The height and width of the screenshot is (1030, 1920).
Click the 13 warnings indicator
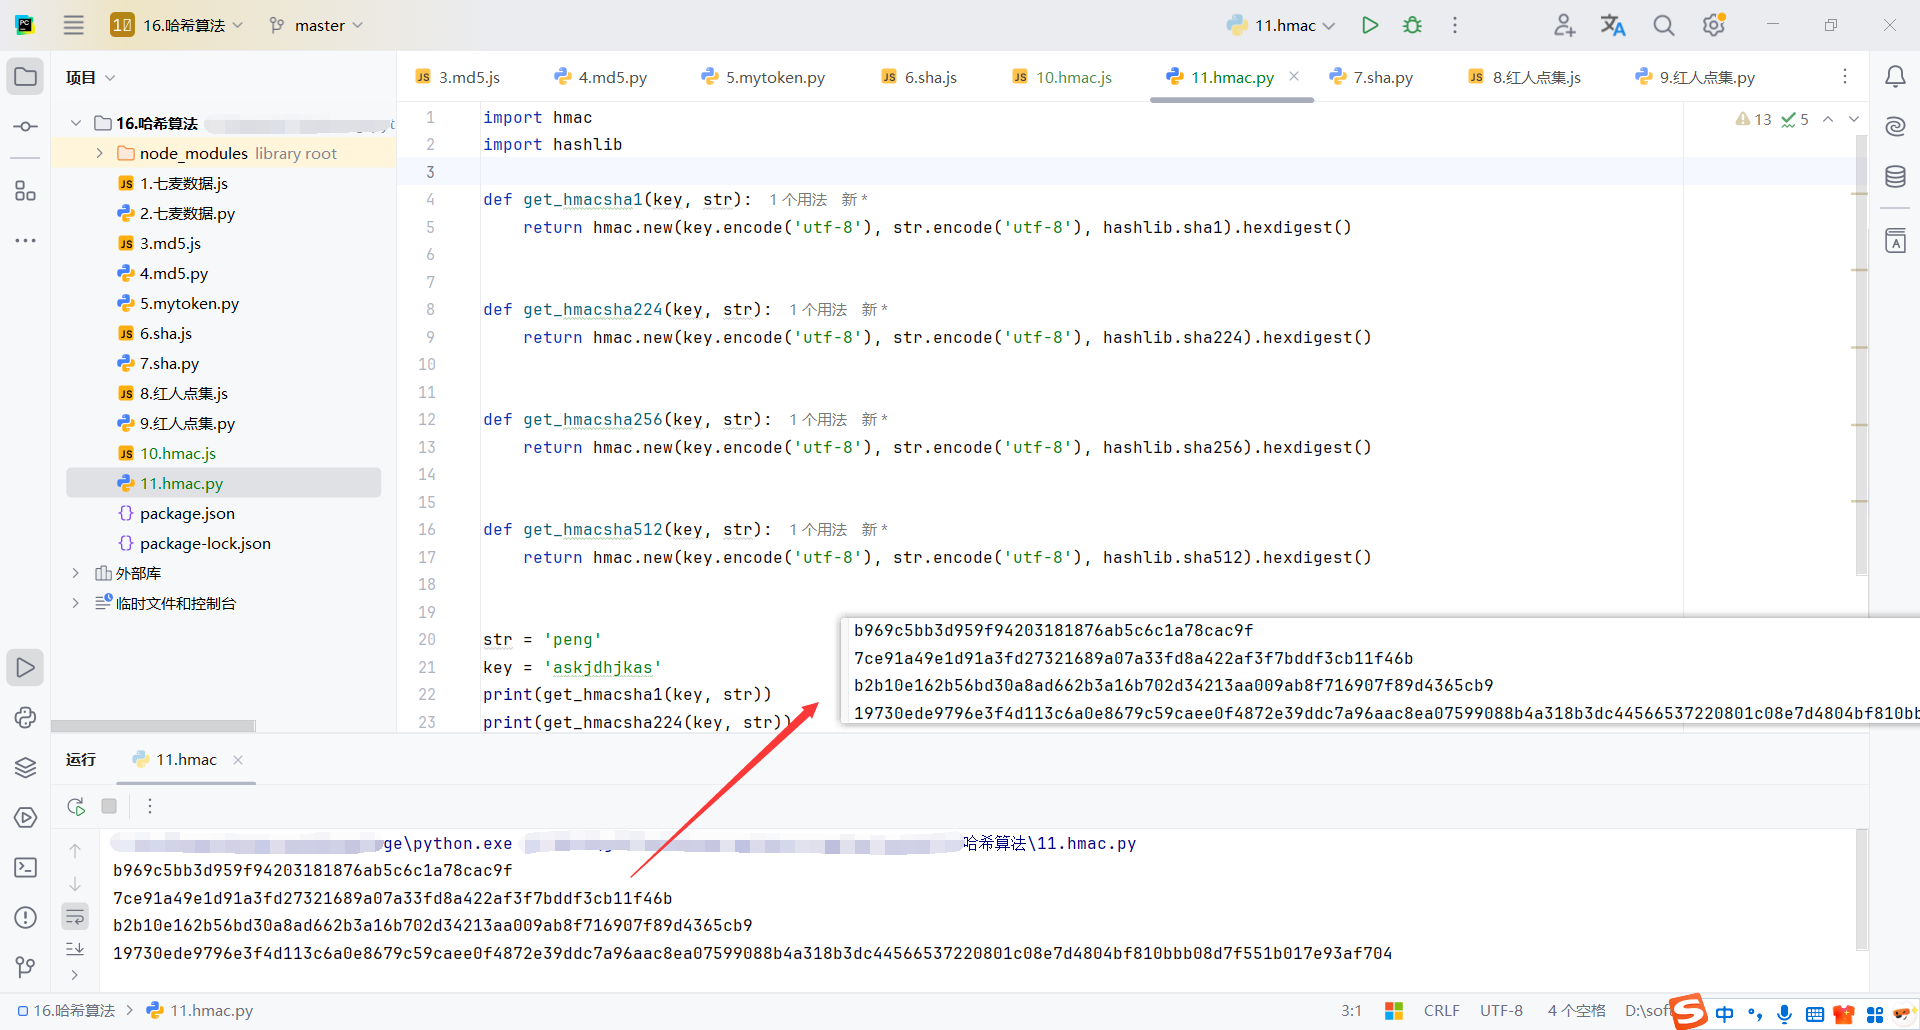coord(1754,119)
